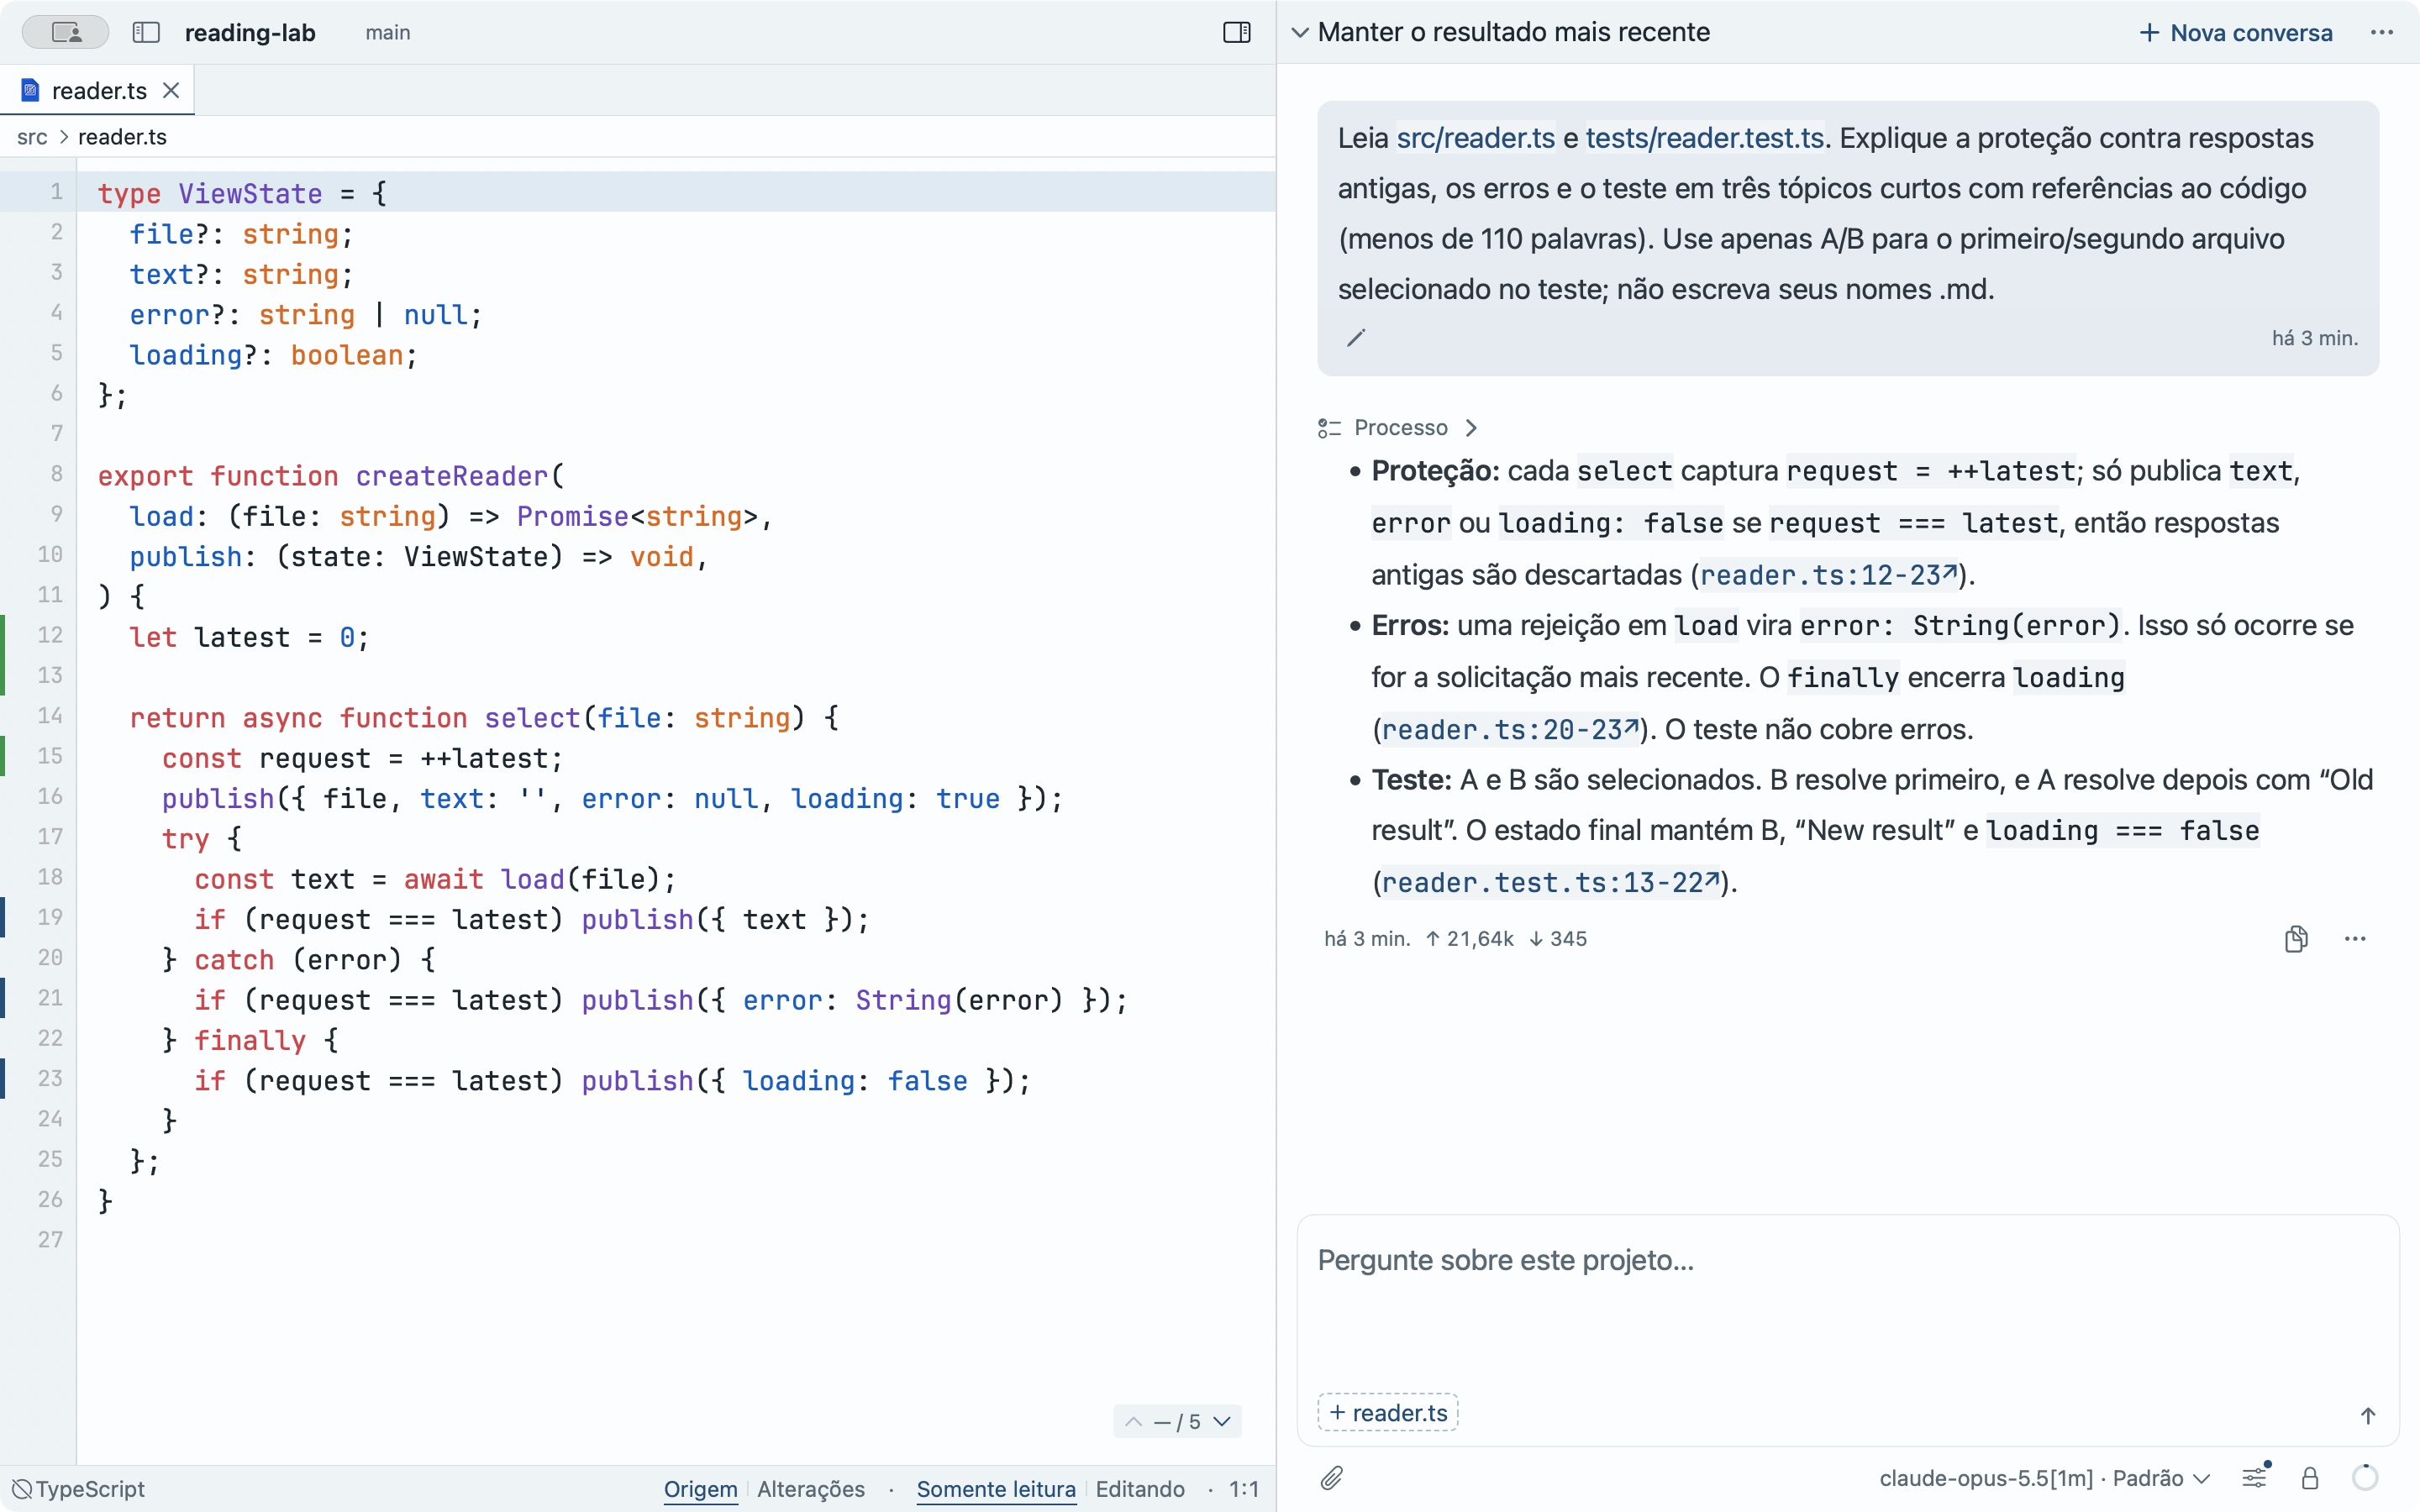
Task: Select Somente leitura mode
Action: pos(996,1489)
